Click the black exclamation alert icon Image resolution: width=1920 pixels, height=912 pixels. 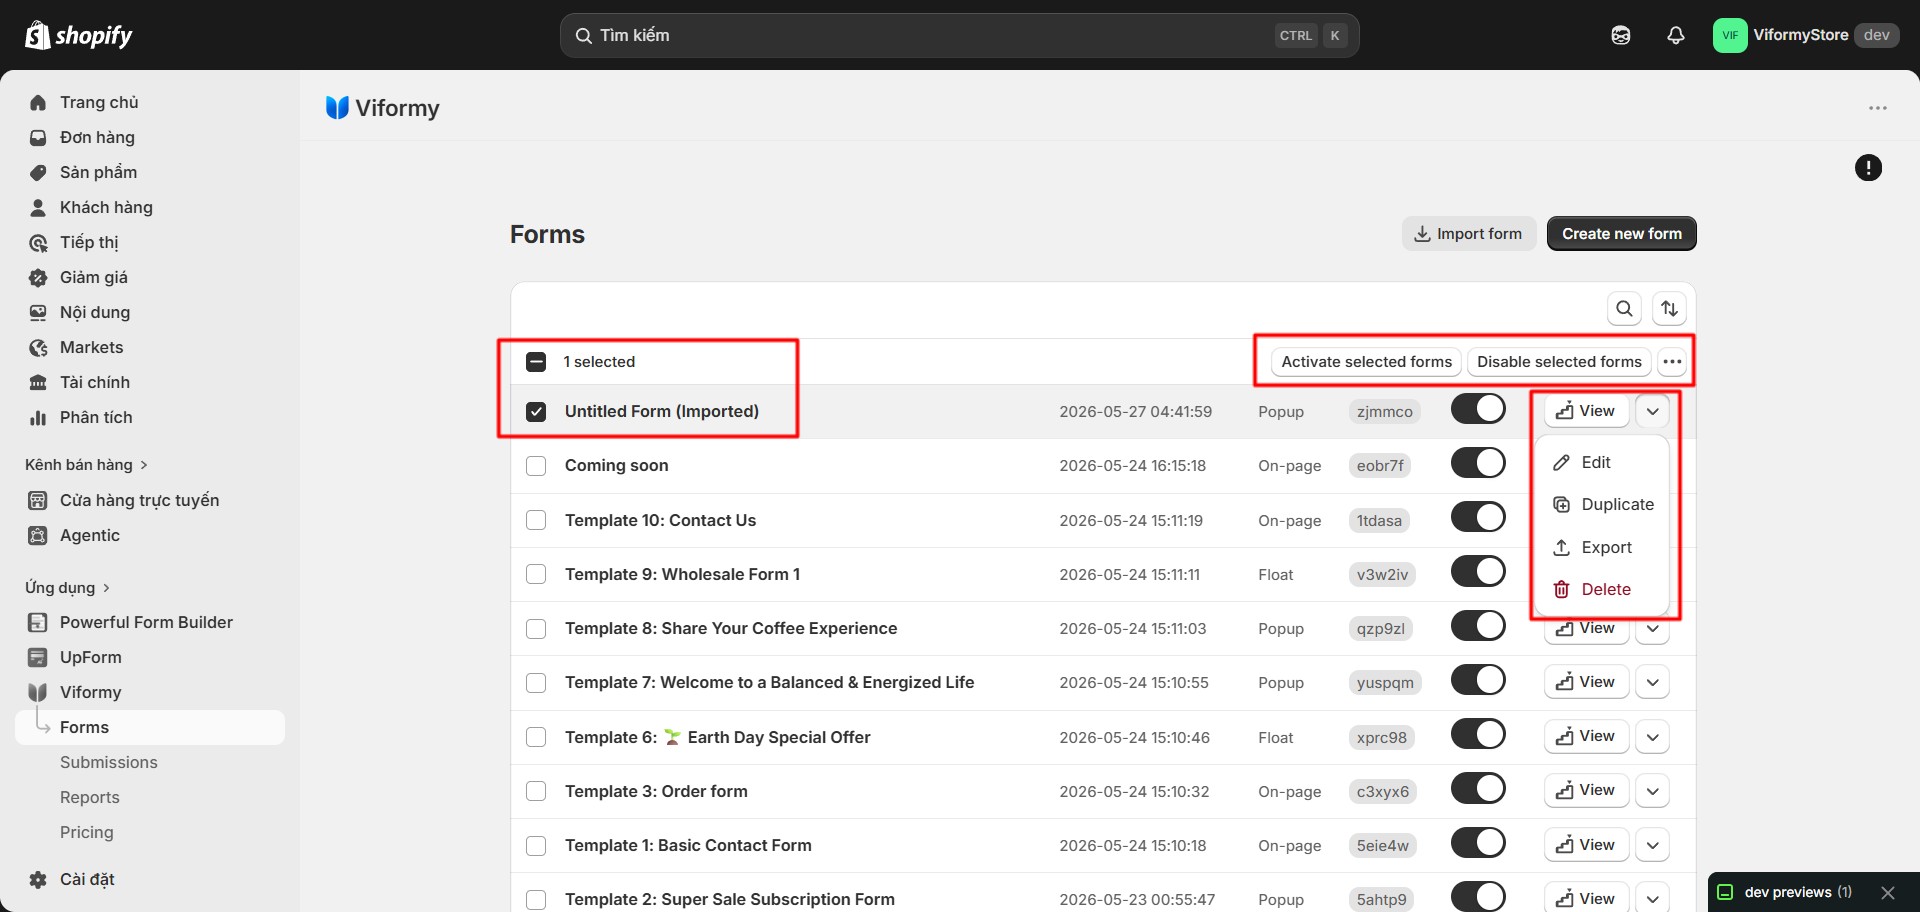1868,168
